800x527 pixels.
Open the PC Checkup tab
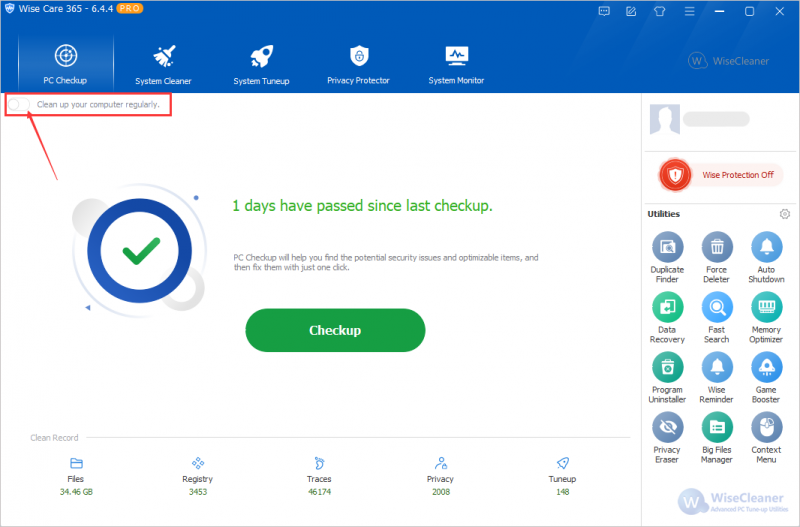pyautogui.click(x=65, y=64)
